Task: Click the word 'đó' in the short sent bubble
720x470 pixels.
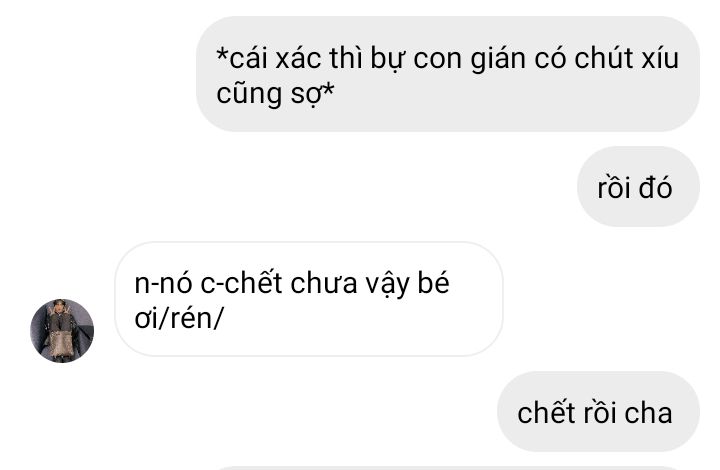Action: (x=656, y=187)
